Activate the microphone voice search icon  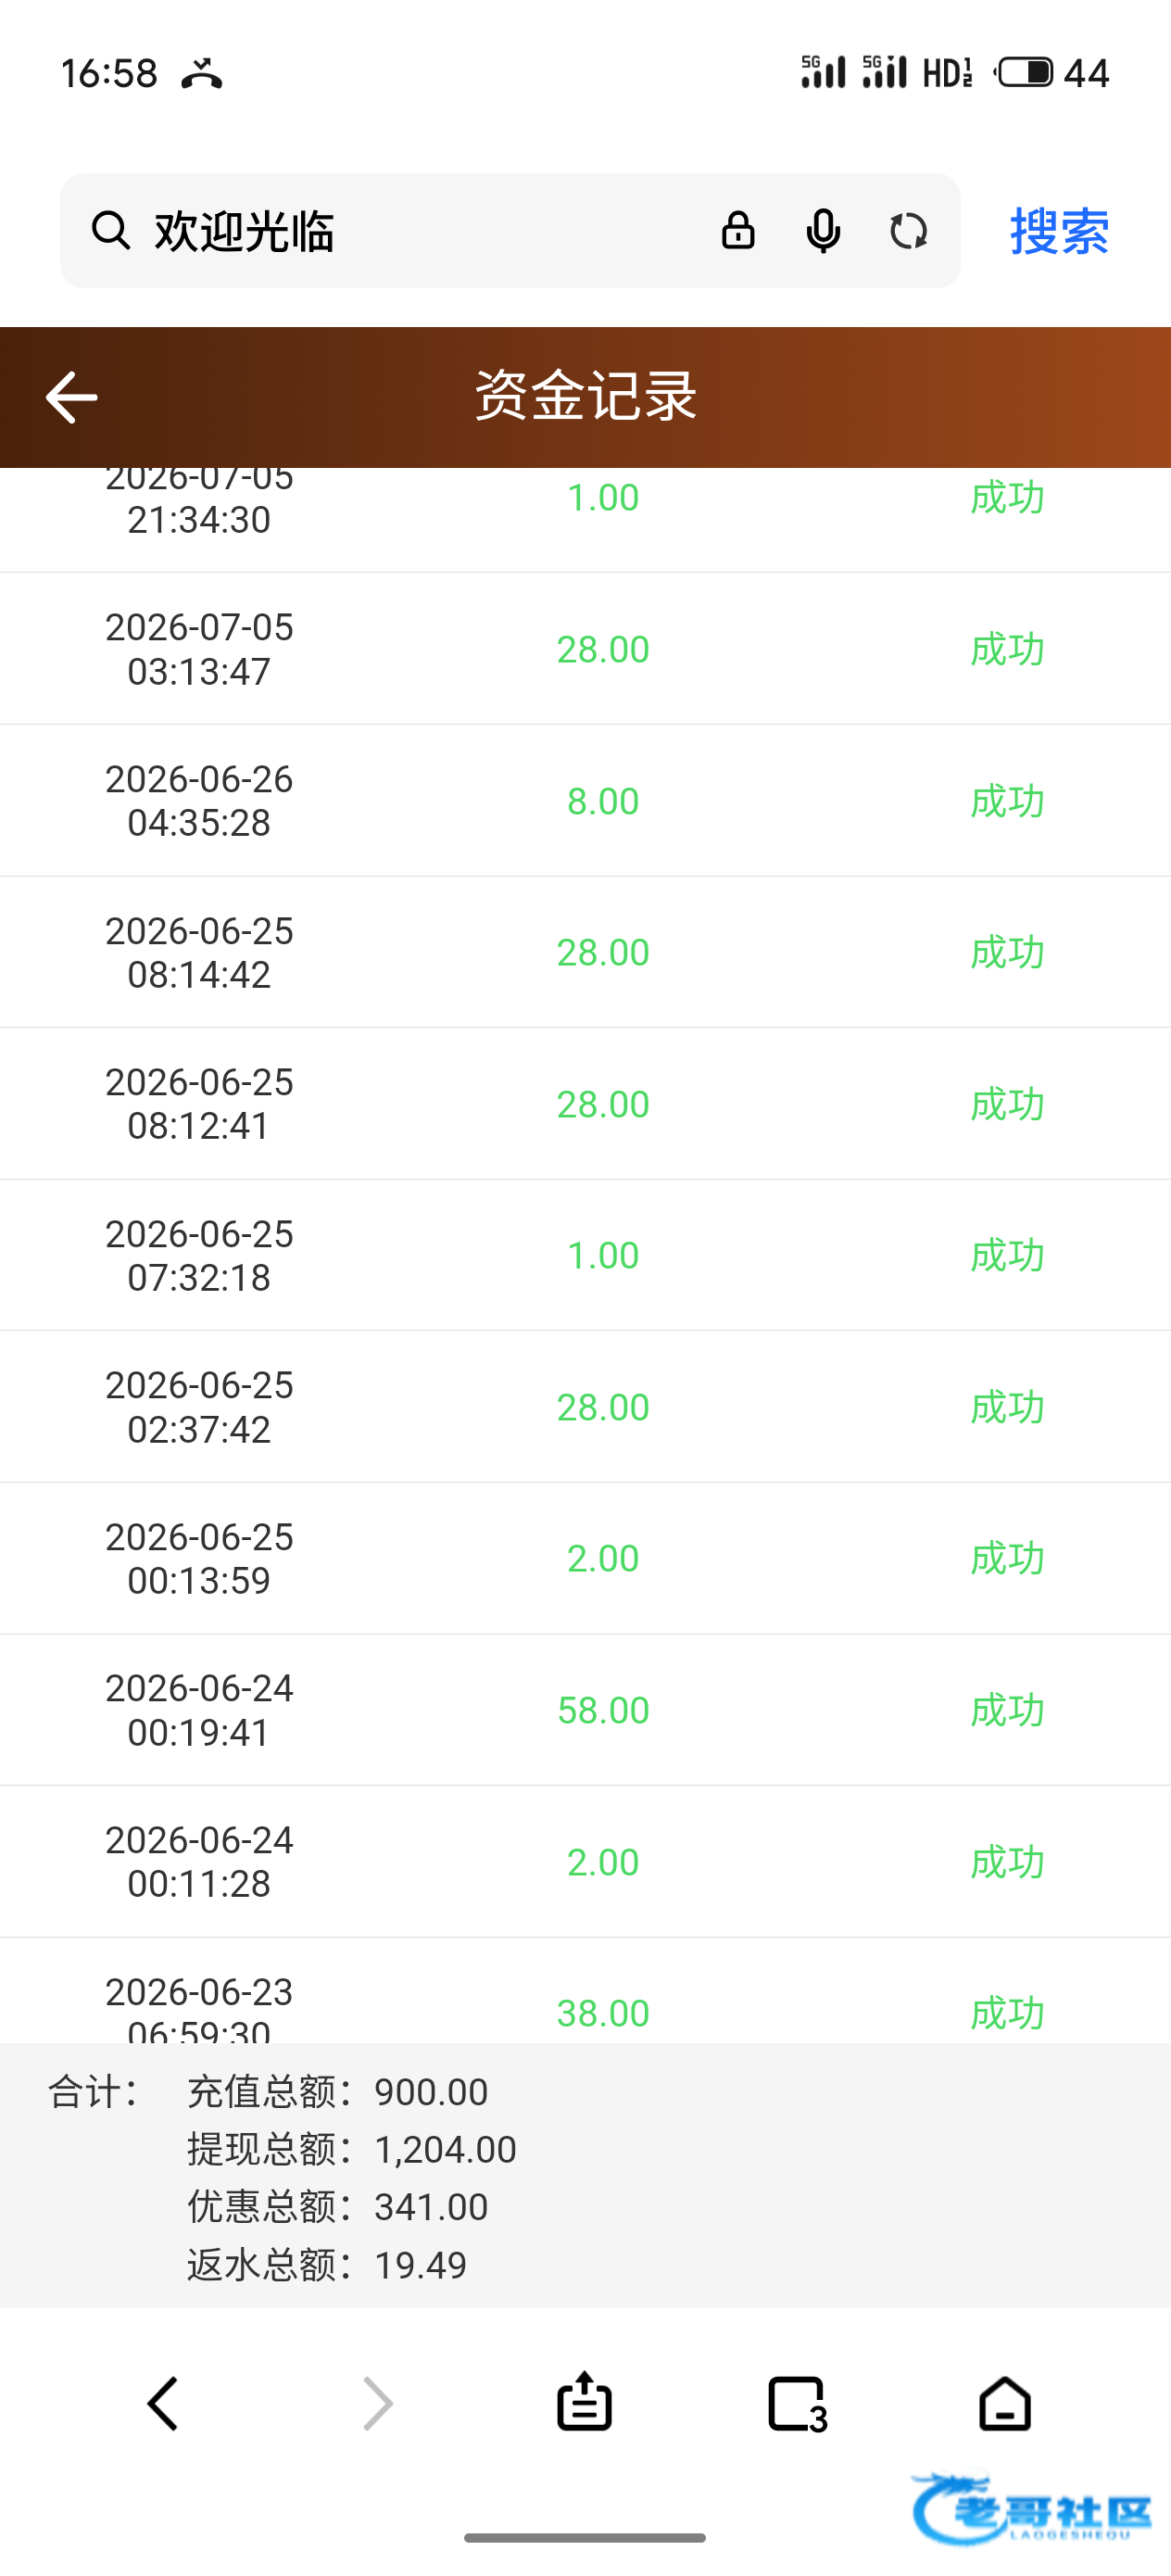point(823,231)
